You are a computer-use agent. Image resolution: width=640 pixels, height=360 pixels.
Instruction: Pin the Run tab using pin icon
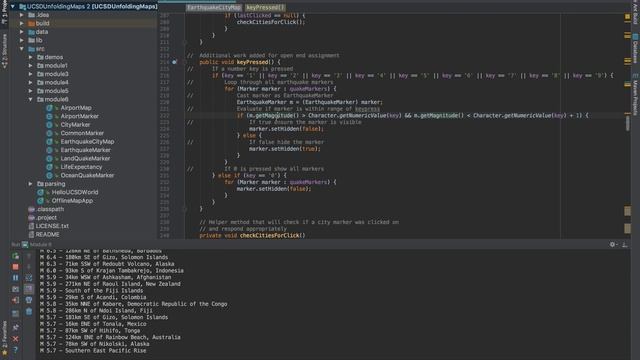click(16, 327)
